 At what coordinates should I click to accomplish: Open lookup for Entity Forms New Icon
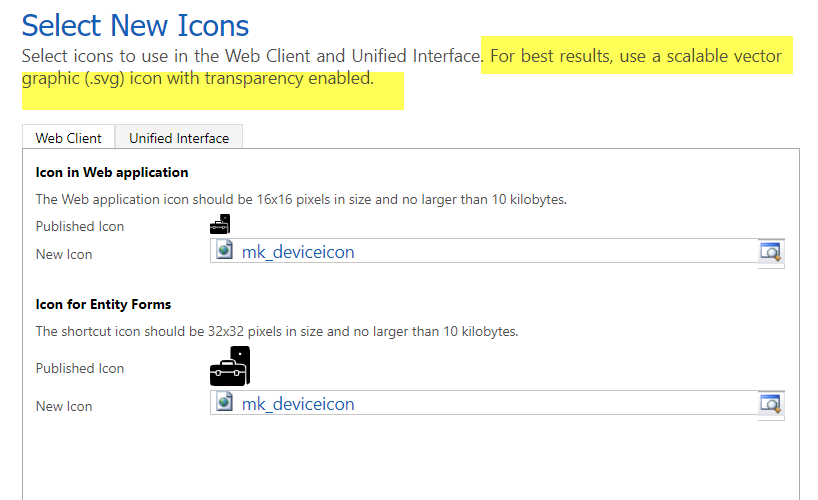771,404
